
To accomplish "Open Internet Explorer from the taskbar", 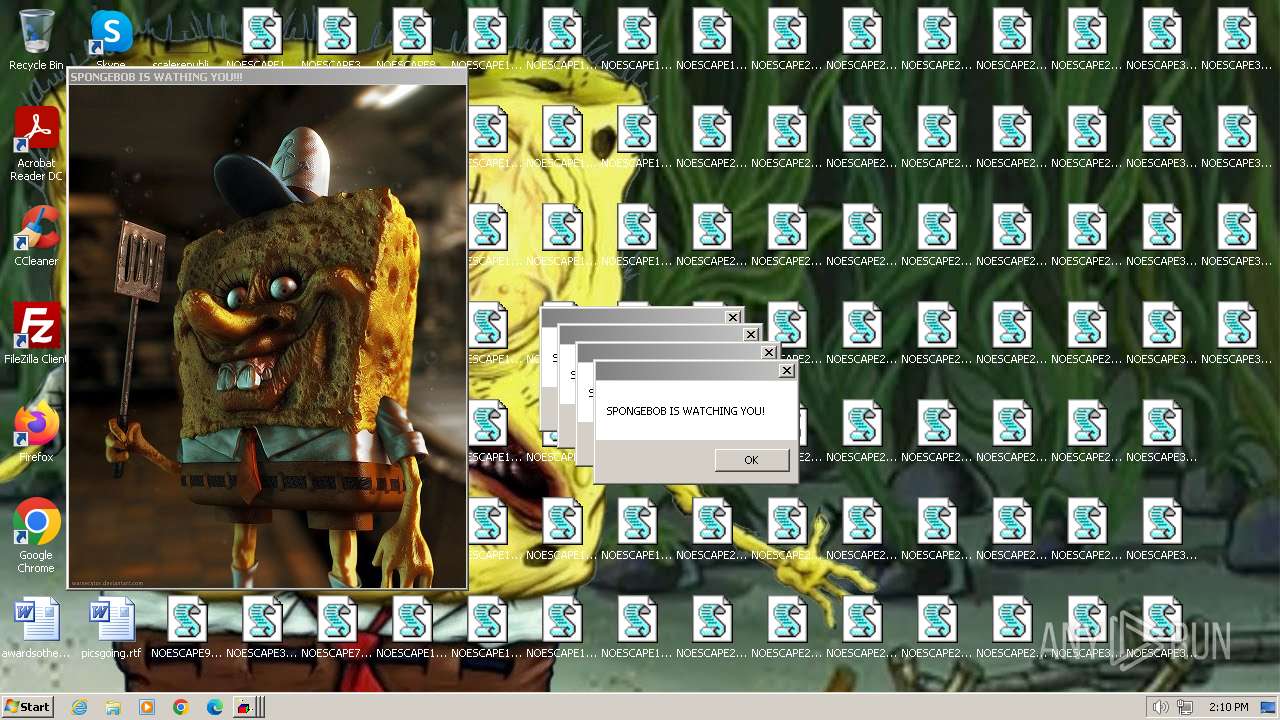I will (x=79, y=707).
